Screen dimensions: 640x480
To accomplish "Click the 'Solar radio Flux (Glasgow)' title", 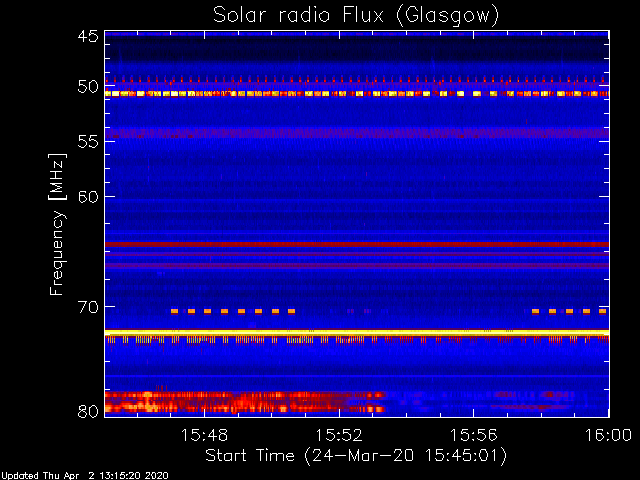I will pyautogui.click(x=356, y=16).
